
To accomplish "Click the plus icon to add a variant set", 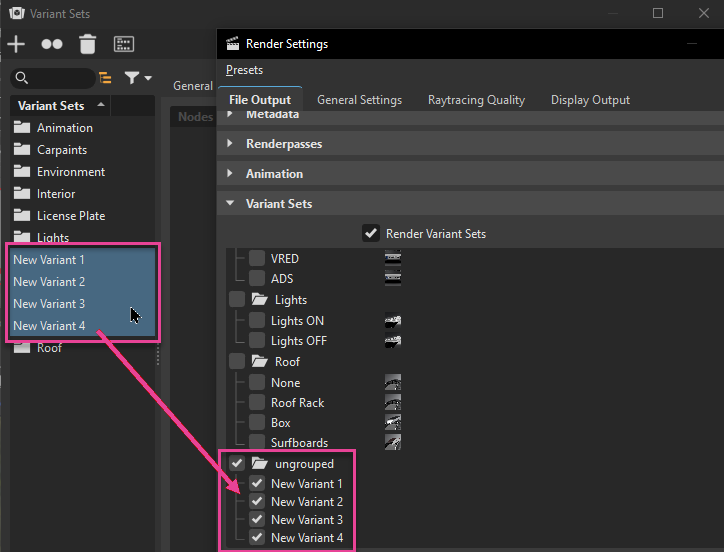I will tap(16, 44).
